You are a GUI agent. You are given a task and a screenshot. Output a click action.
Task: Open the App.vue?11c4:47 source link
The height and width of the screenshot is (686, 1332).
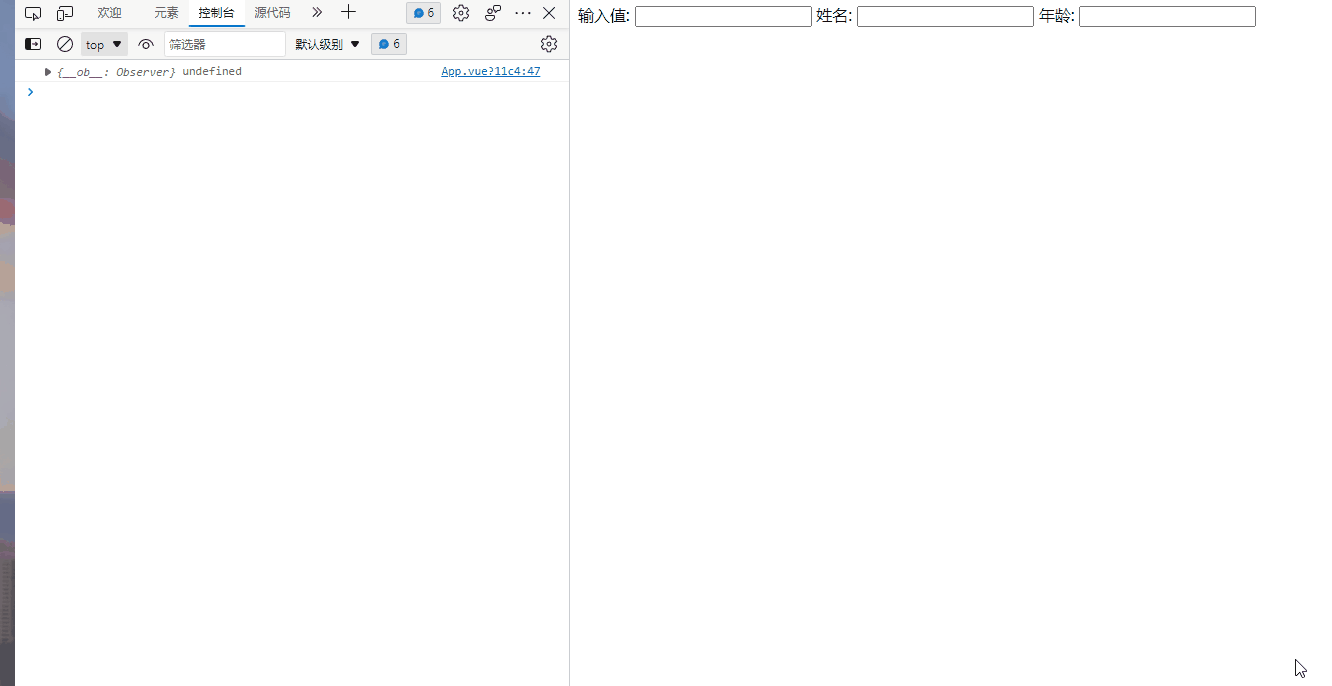tap(491, 72)
